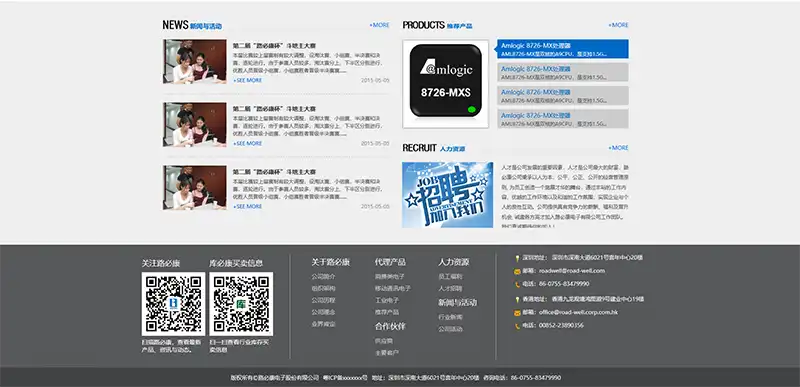Open 工业电子 footer link

click(x=387, y=300)
